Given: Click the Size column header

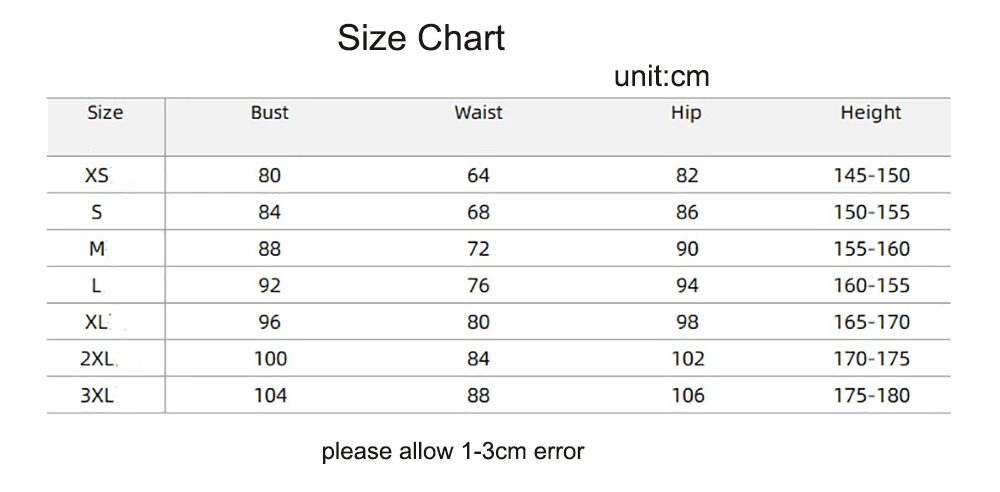Looking at the screenshot, I should tap(105, 113).
